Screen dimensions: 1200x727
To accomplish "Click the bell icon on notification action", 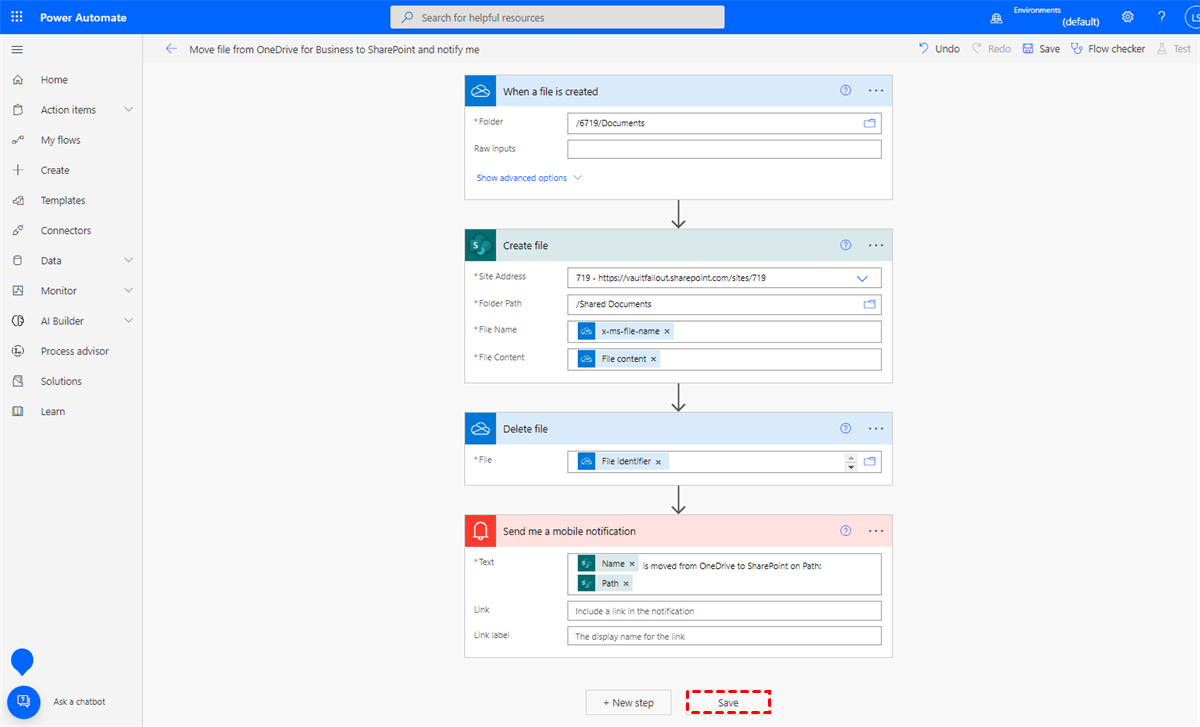I will pos(481,531).
